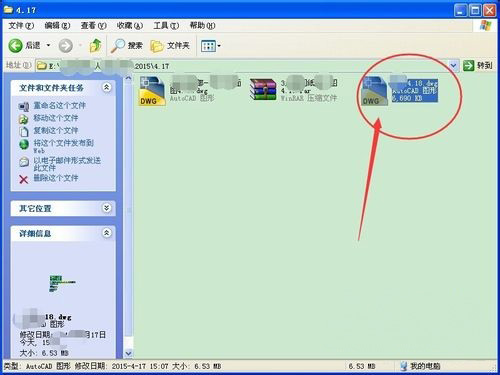Screen dimensions: 500x375
Task: Open the Views dropdown in toolbar
Action: pos(211,46)
